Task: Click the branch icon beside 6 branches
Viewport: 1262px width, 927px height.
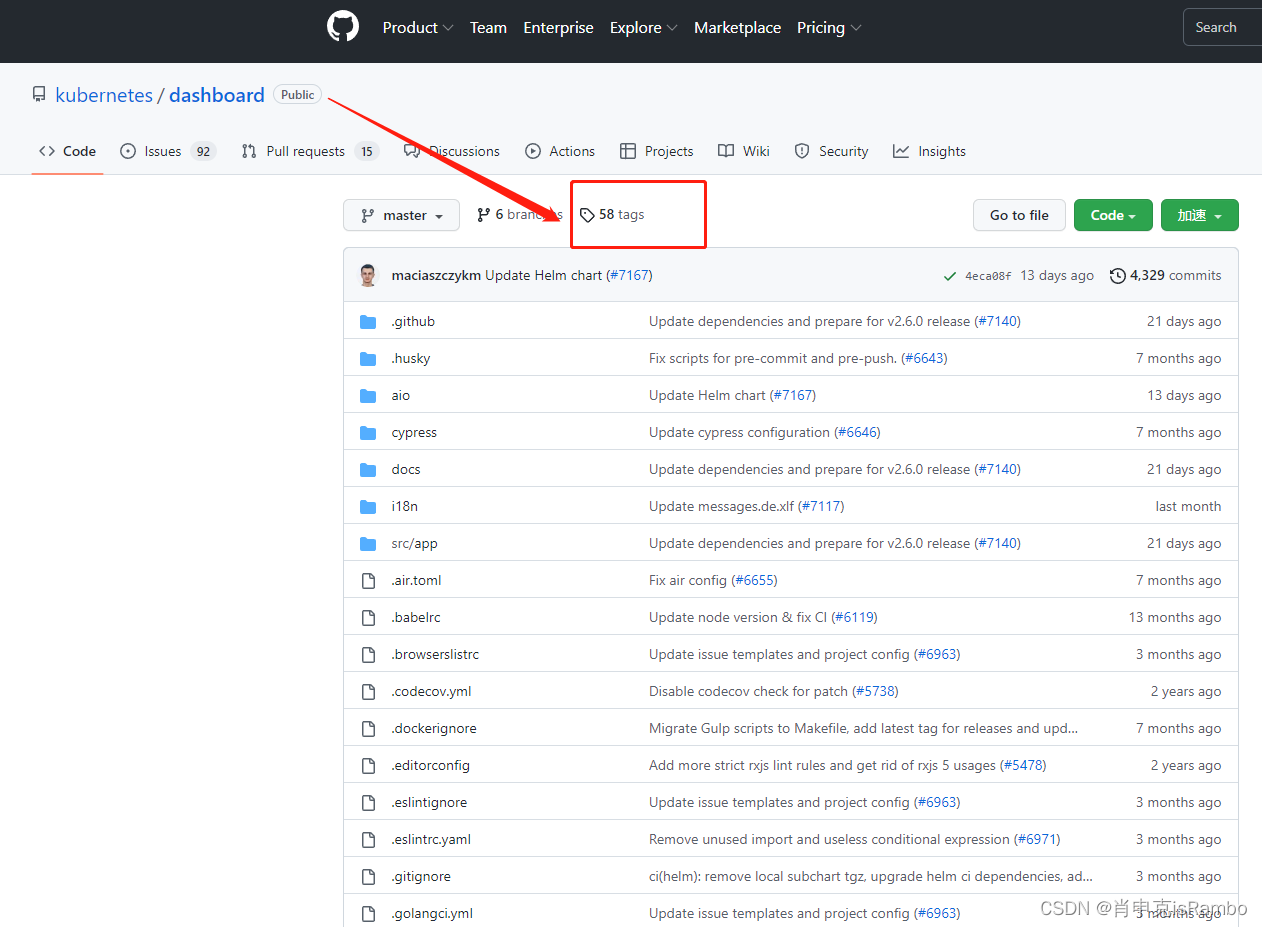Action: pos(484,215)
